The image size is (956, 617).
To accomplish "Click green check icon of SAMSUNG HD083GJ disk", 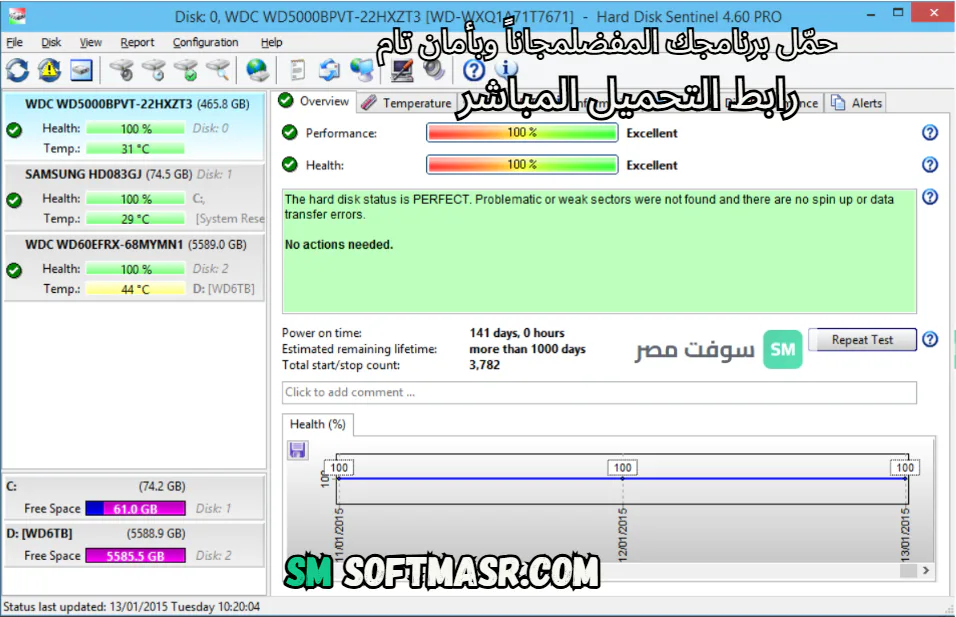I will [14, 200].
